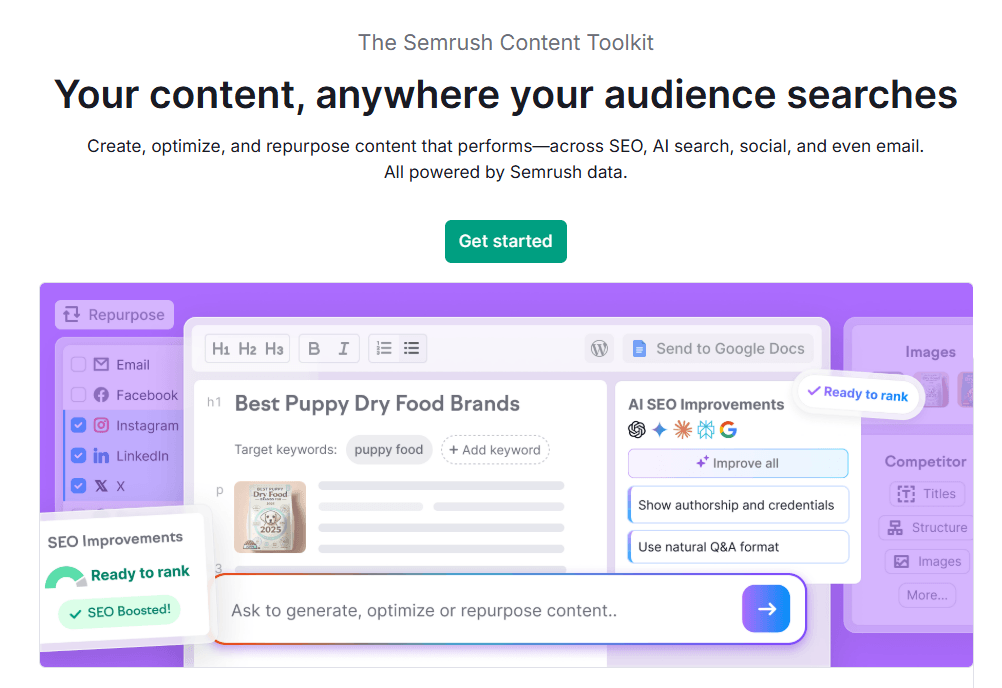
Task: Click the Facebook logo icon
Action: [x=101, y=395]
